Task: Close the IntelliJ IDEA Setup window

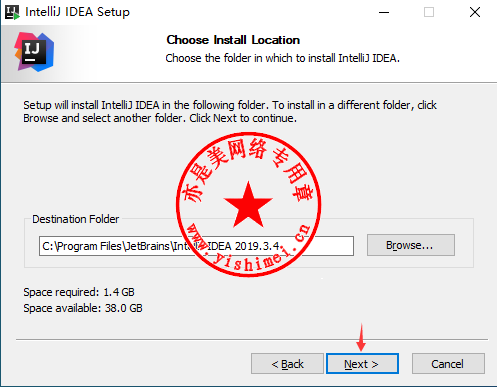Action: point(475,12)
